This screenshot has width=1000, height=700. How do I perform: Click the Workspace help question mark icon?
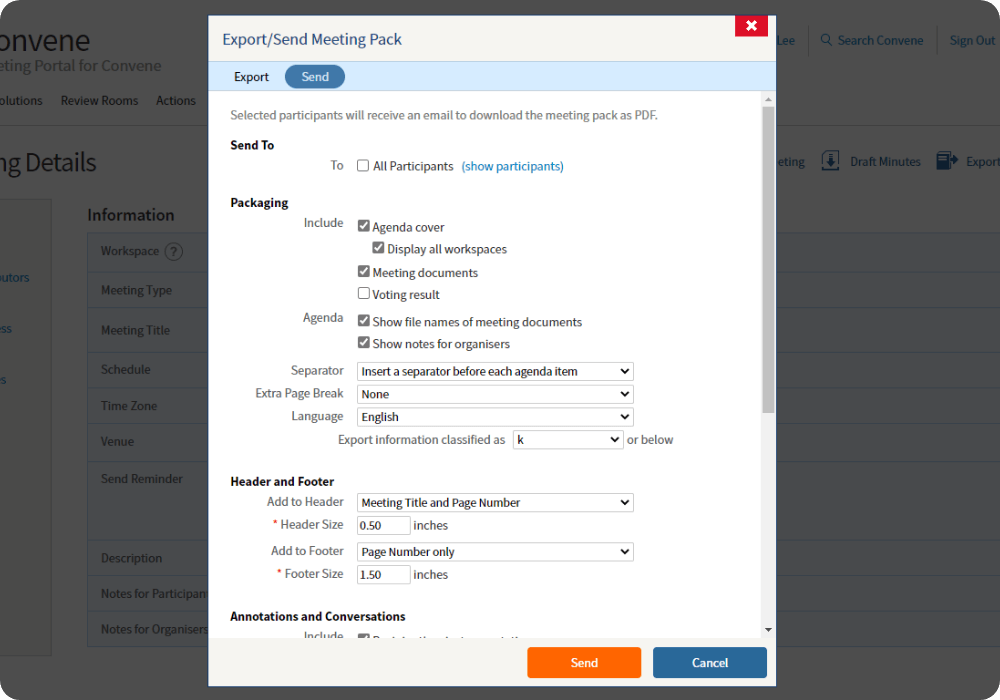174,251
